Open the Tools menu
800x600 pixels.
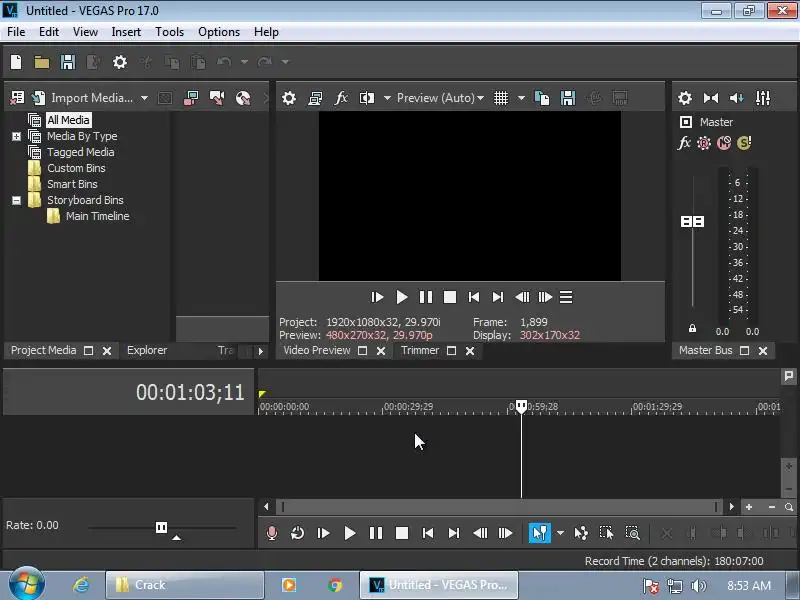click(x=169, y=32)
